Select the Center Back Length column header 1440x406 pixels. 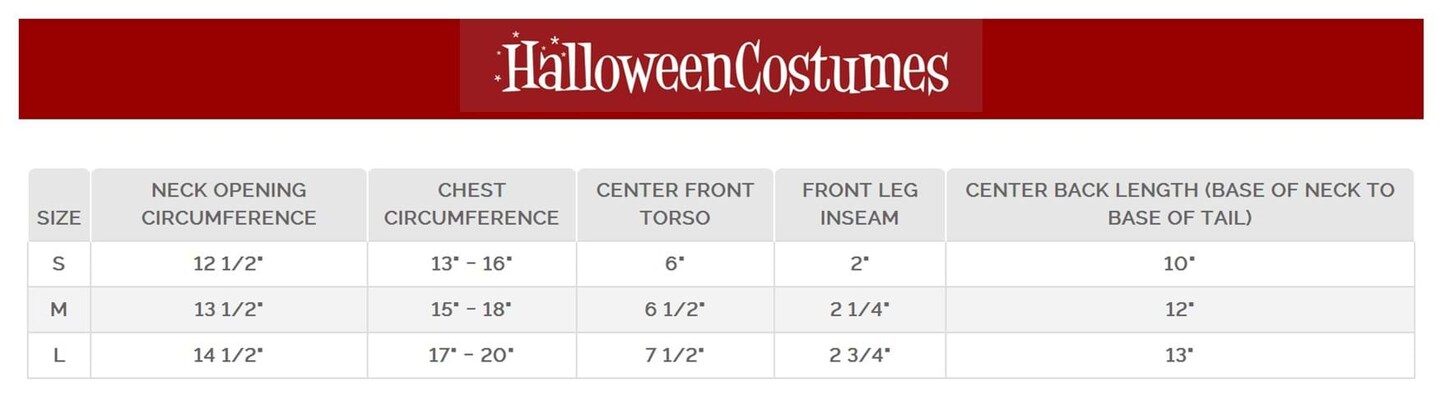1180,204
